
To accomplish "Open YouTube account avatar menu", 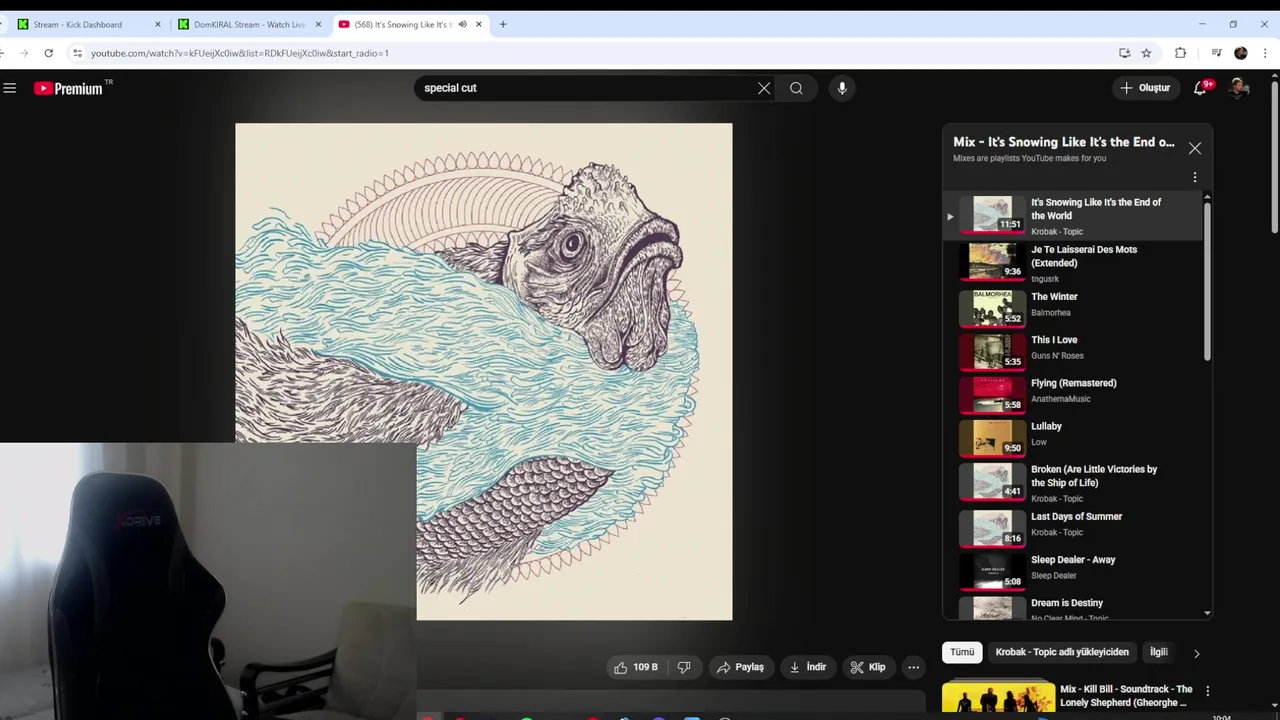I will 1239,88.
